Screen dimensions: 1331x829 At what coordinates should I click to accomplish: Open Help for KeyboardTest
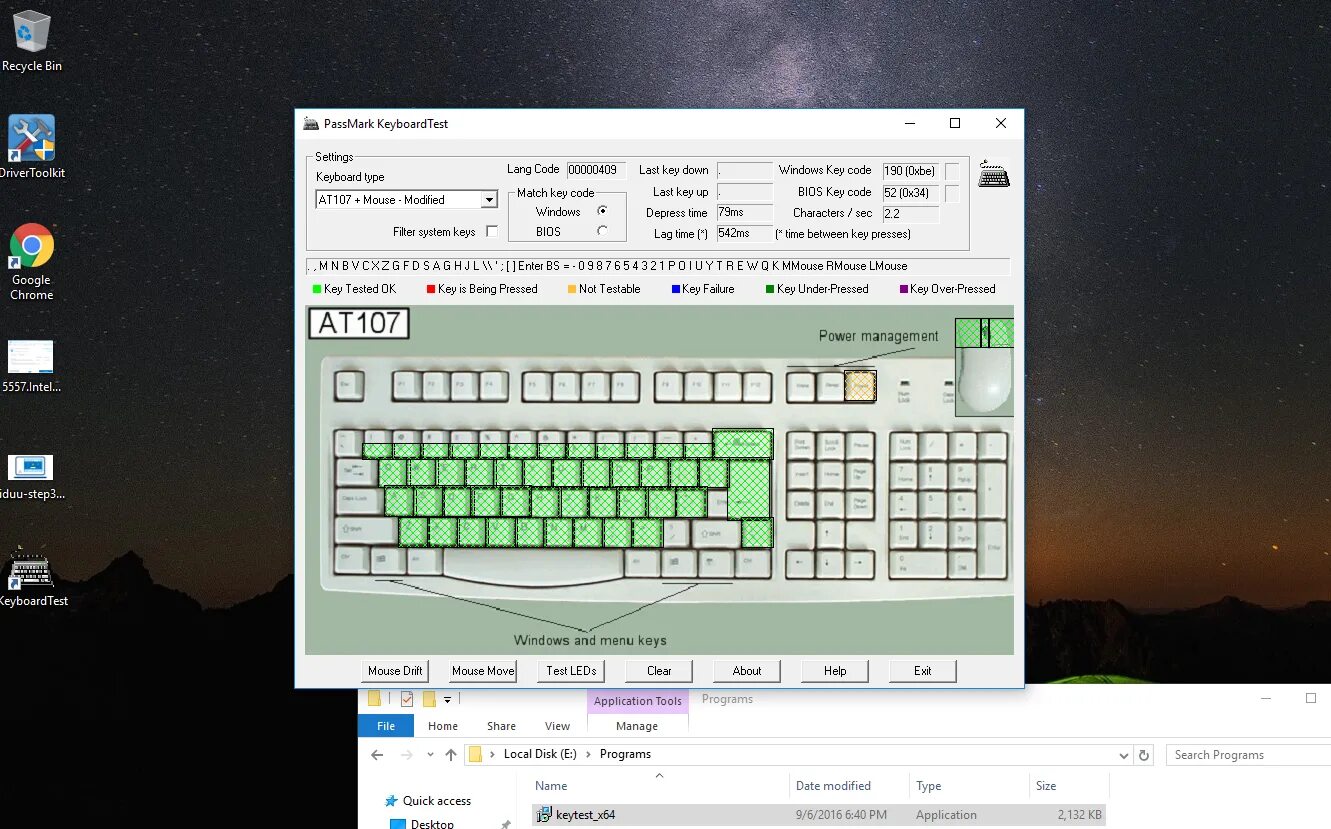click(x=835, y=671)
